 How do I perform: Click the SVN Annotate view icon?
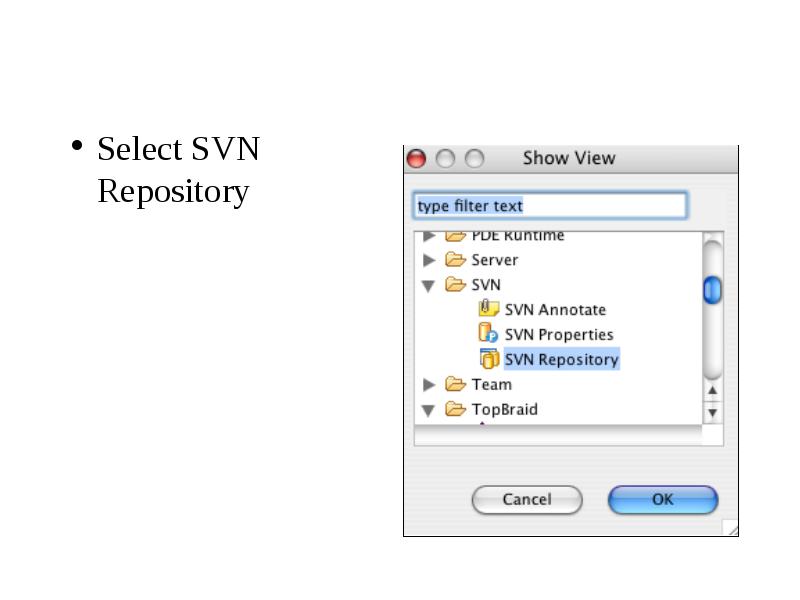pyautogui.click(x=488, y=308)
